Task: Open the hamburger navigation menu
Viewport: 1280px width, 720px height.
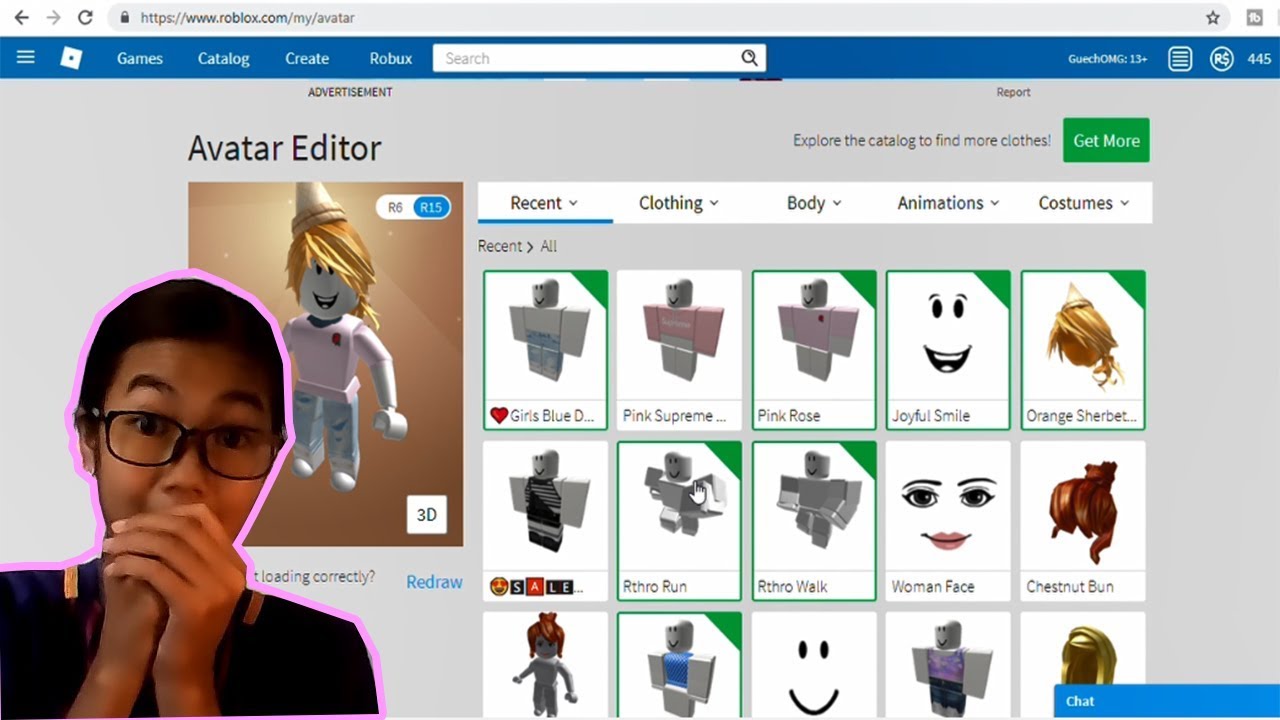Action: pyautogui.click(x=26, y=57)
